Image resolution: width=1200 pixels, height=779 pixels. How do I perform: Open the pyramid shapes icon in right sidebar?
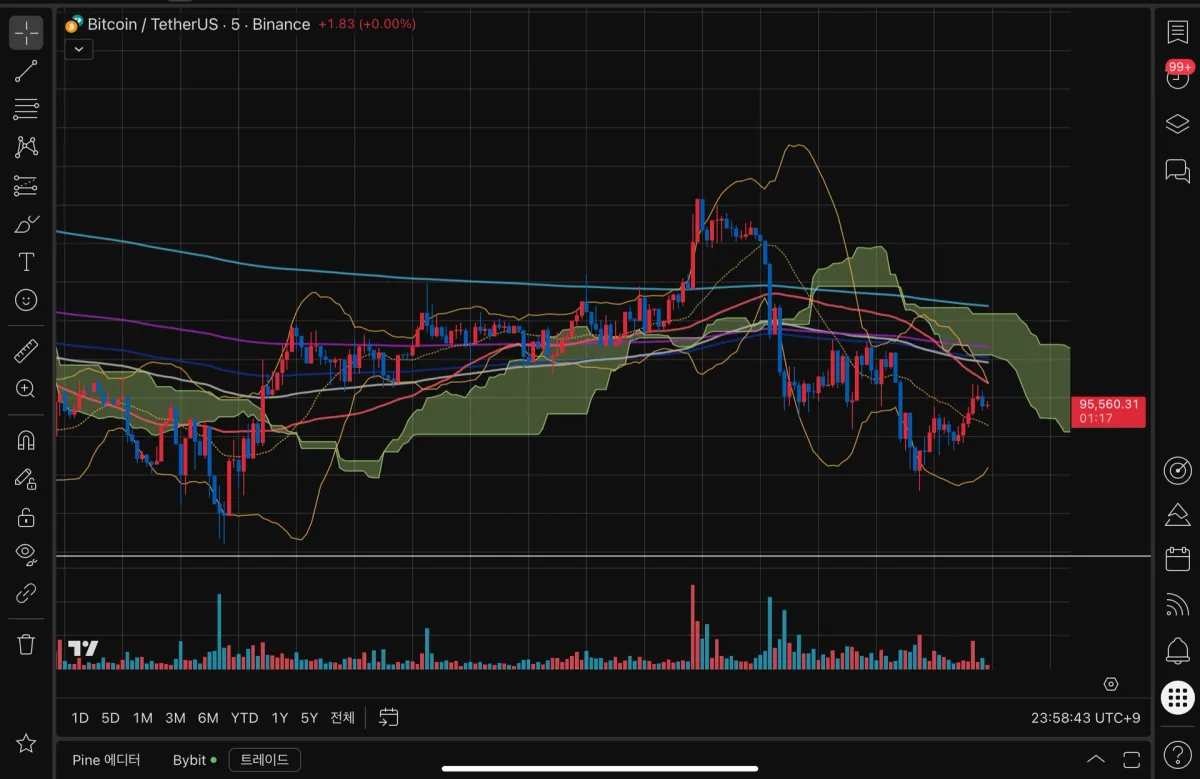click(x=1177, y=515)
